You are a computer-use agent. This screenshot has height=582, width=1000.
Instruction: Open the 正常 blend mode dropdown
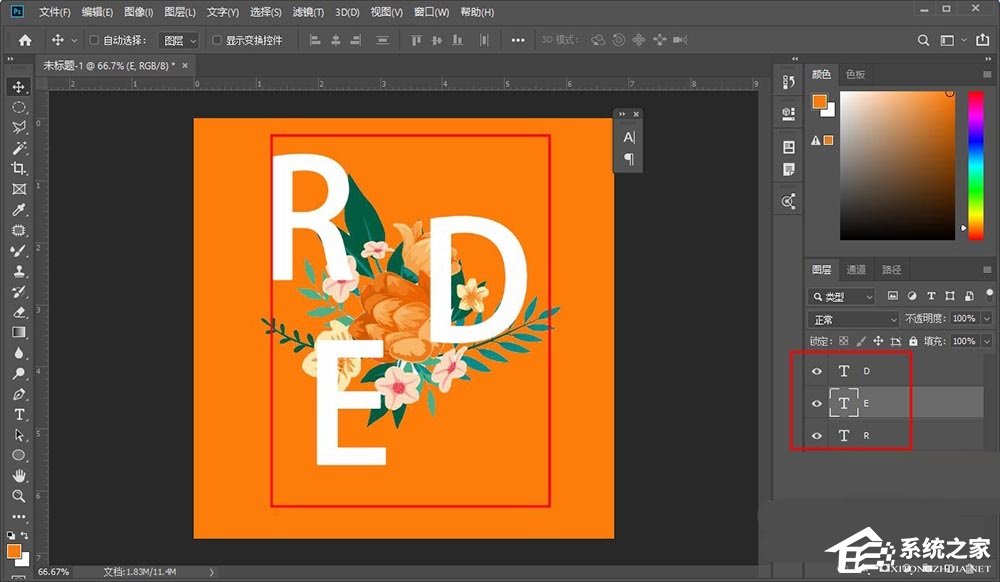coord(852,318)
